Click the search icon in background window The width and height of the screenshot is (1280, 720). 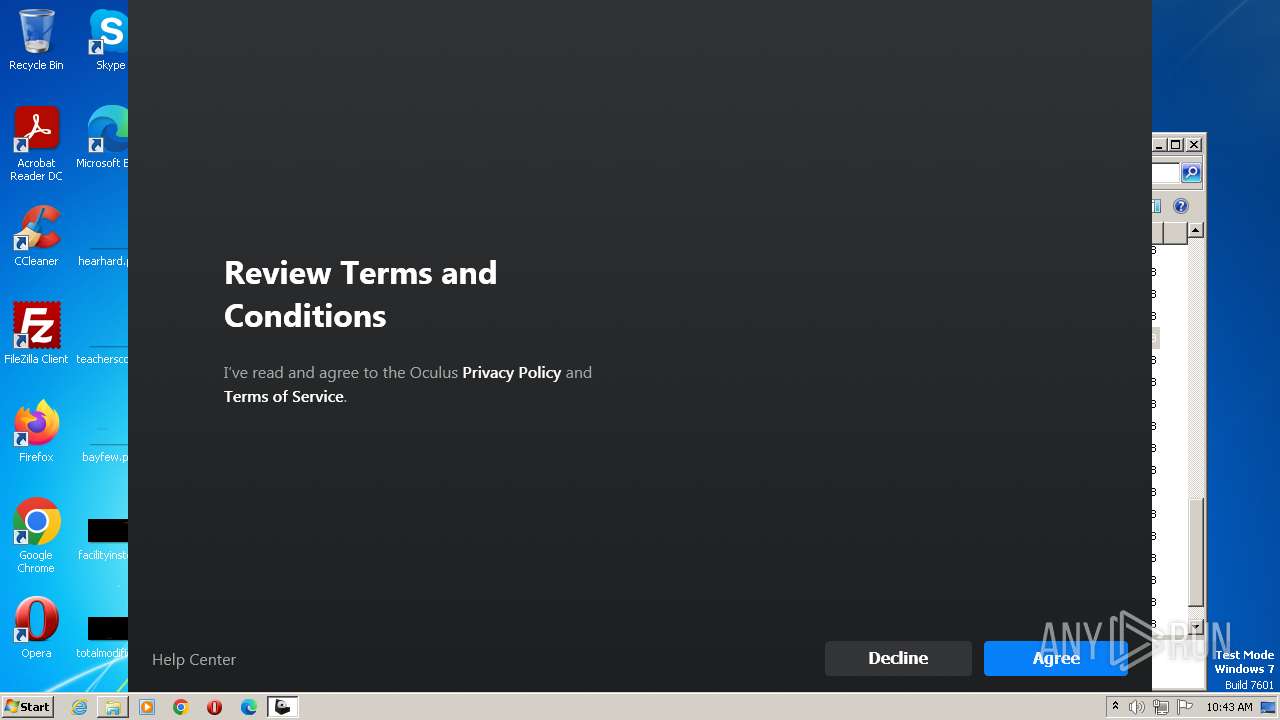(1191, 173)
